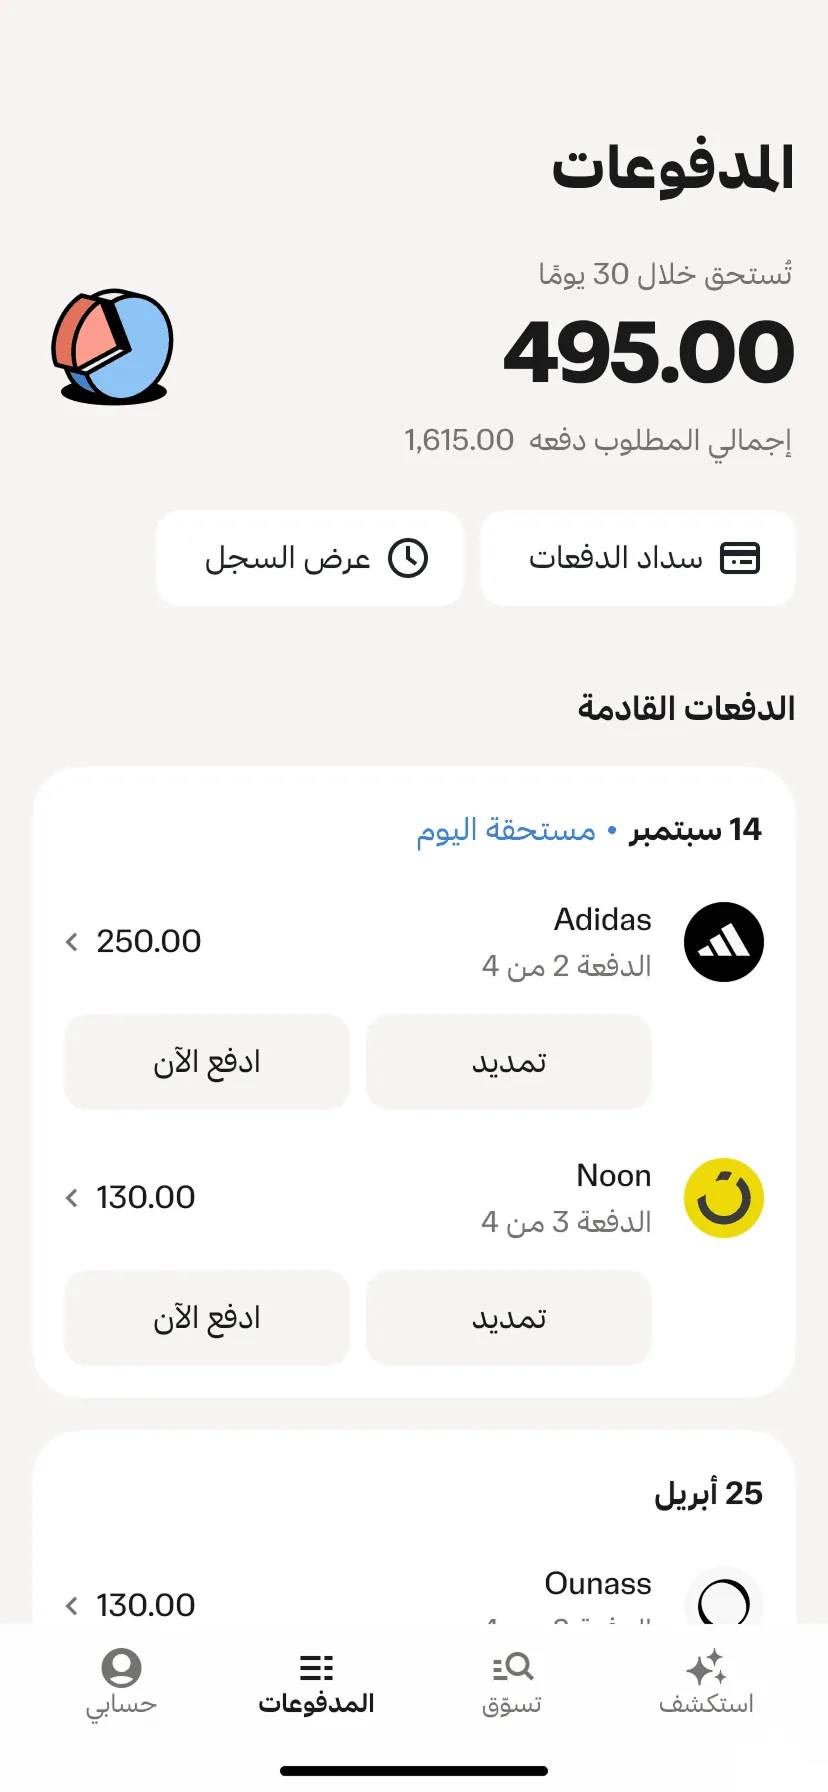Tap the yellow Noon logo icon
This screenshot has height=1792, width=828.
coord(724,1198)
